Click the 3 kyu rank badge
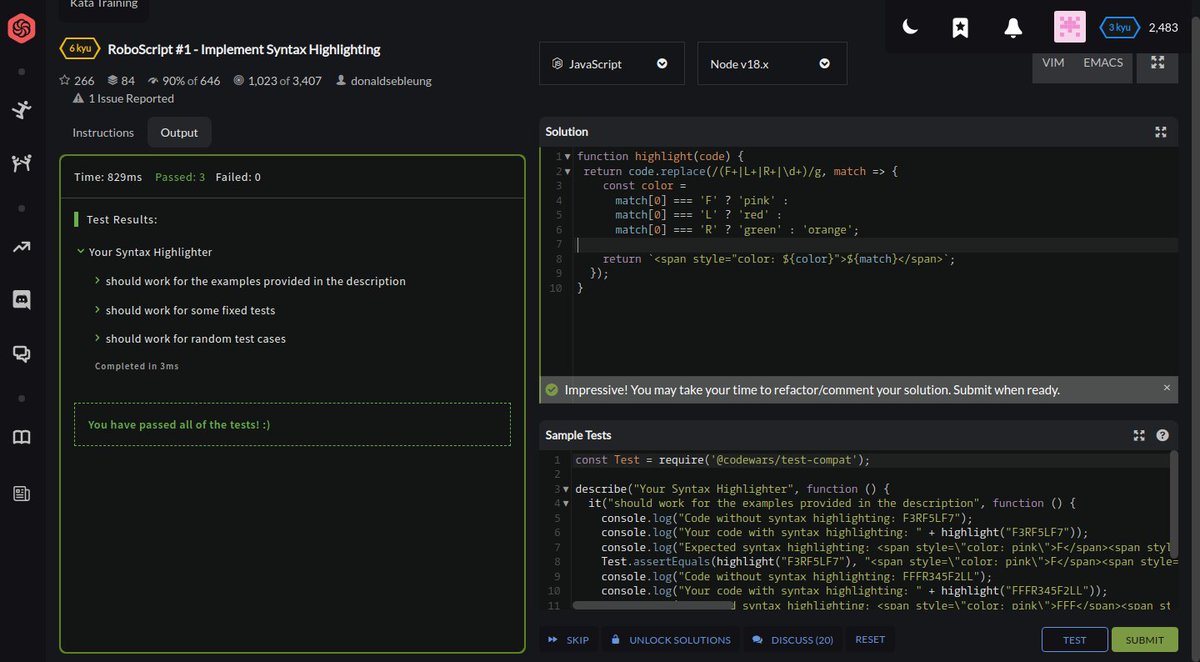1200x662 pixels. (1118, 28)
